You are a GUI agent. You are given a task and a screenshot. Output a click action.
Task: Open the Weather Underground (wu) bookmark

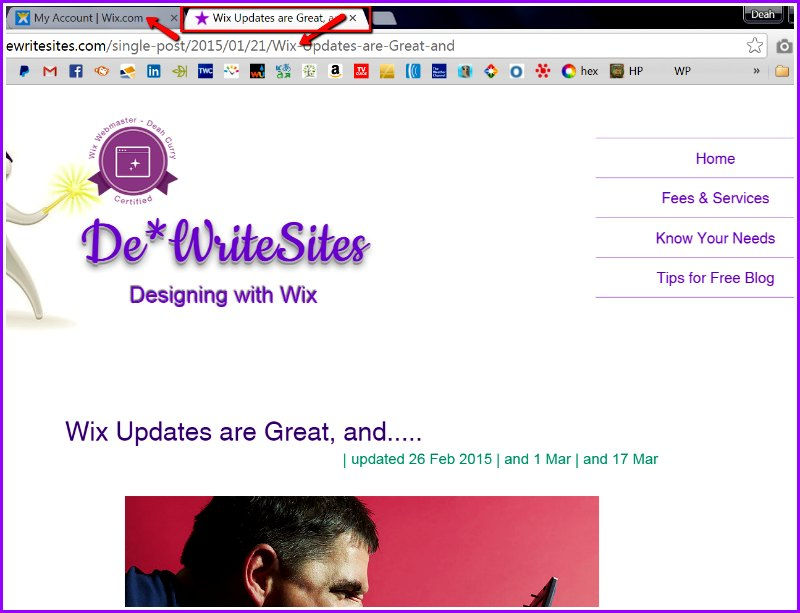257,71
